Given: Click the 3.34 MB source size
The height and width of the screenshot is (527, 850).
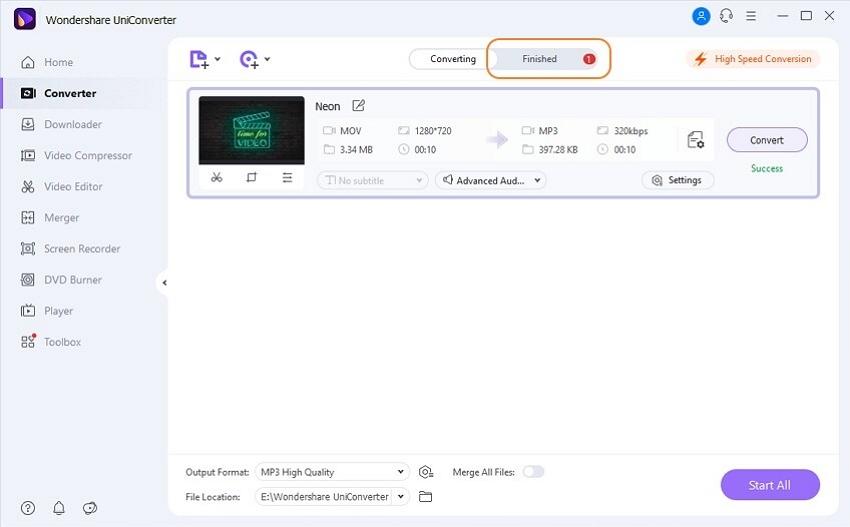Looking at the screenshot, I should click(x=356, y=150).
